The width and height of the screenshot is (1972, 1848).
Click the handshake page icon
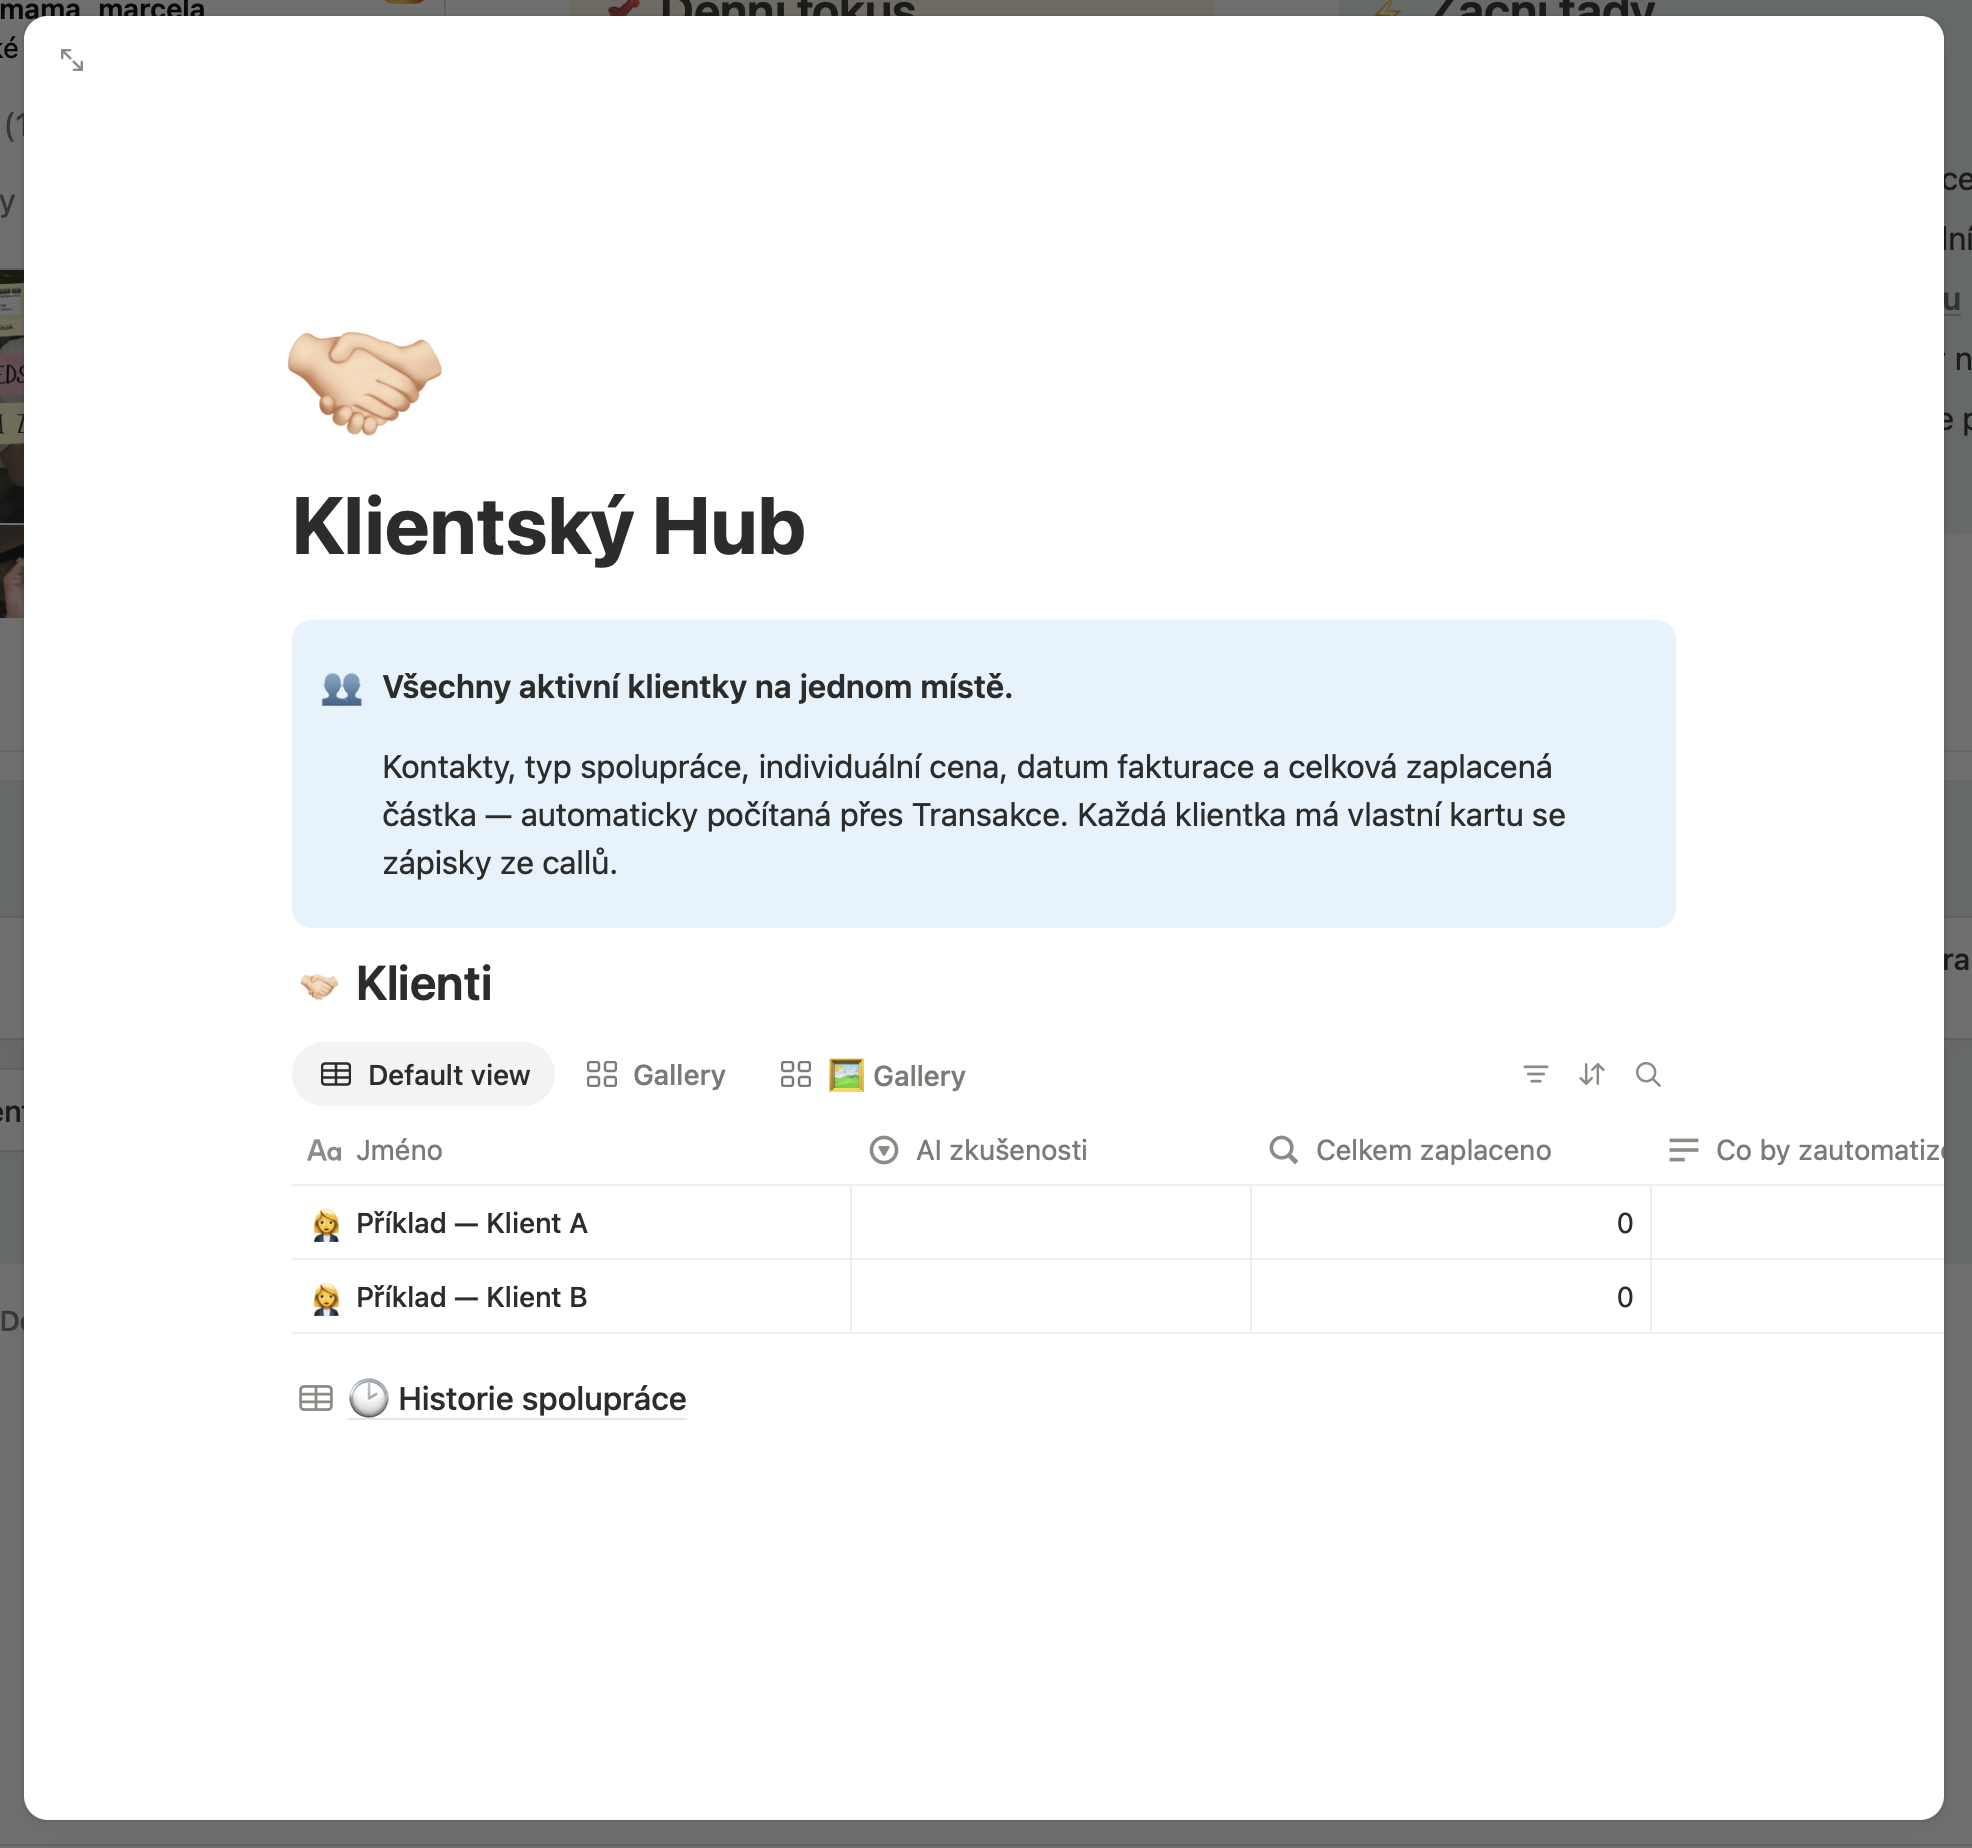[365, 382]
